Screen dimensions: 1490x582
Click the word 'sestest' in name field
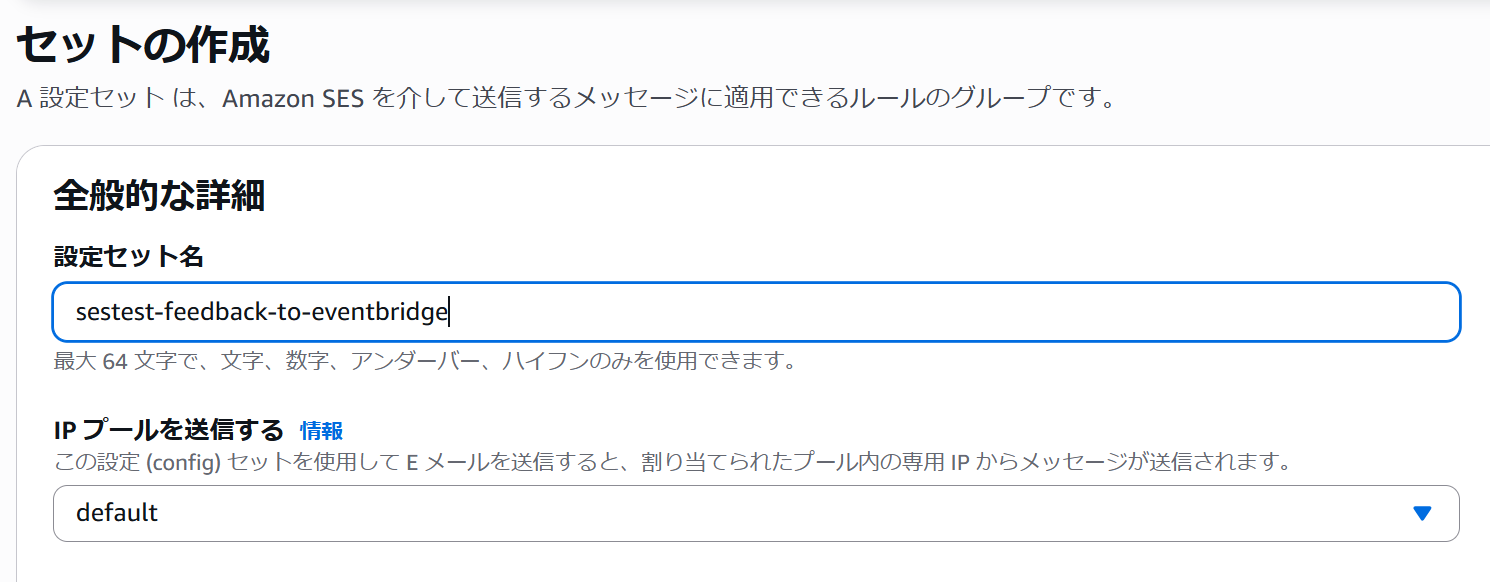(x=110, y=312)
